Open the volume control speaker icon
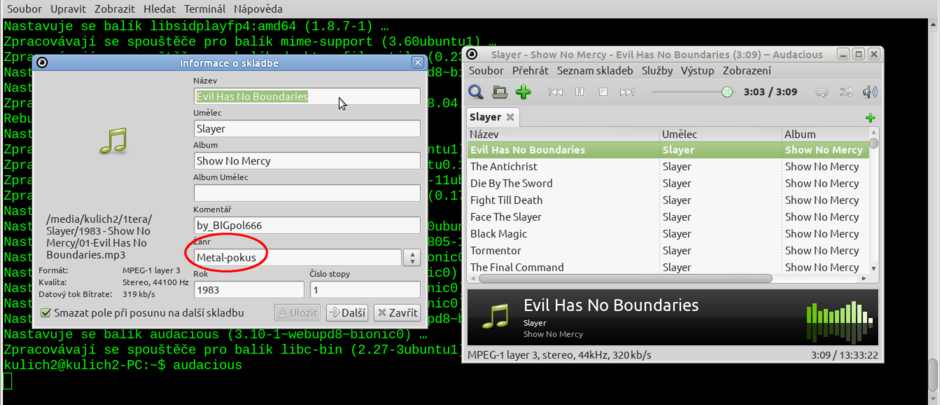 869,92
